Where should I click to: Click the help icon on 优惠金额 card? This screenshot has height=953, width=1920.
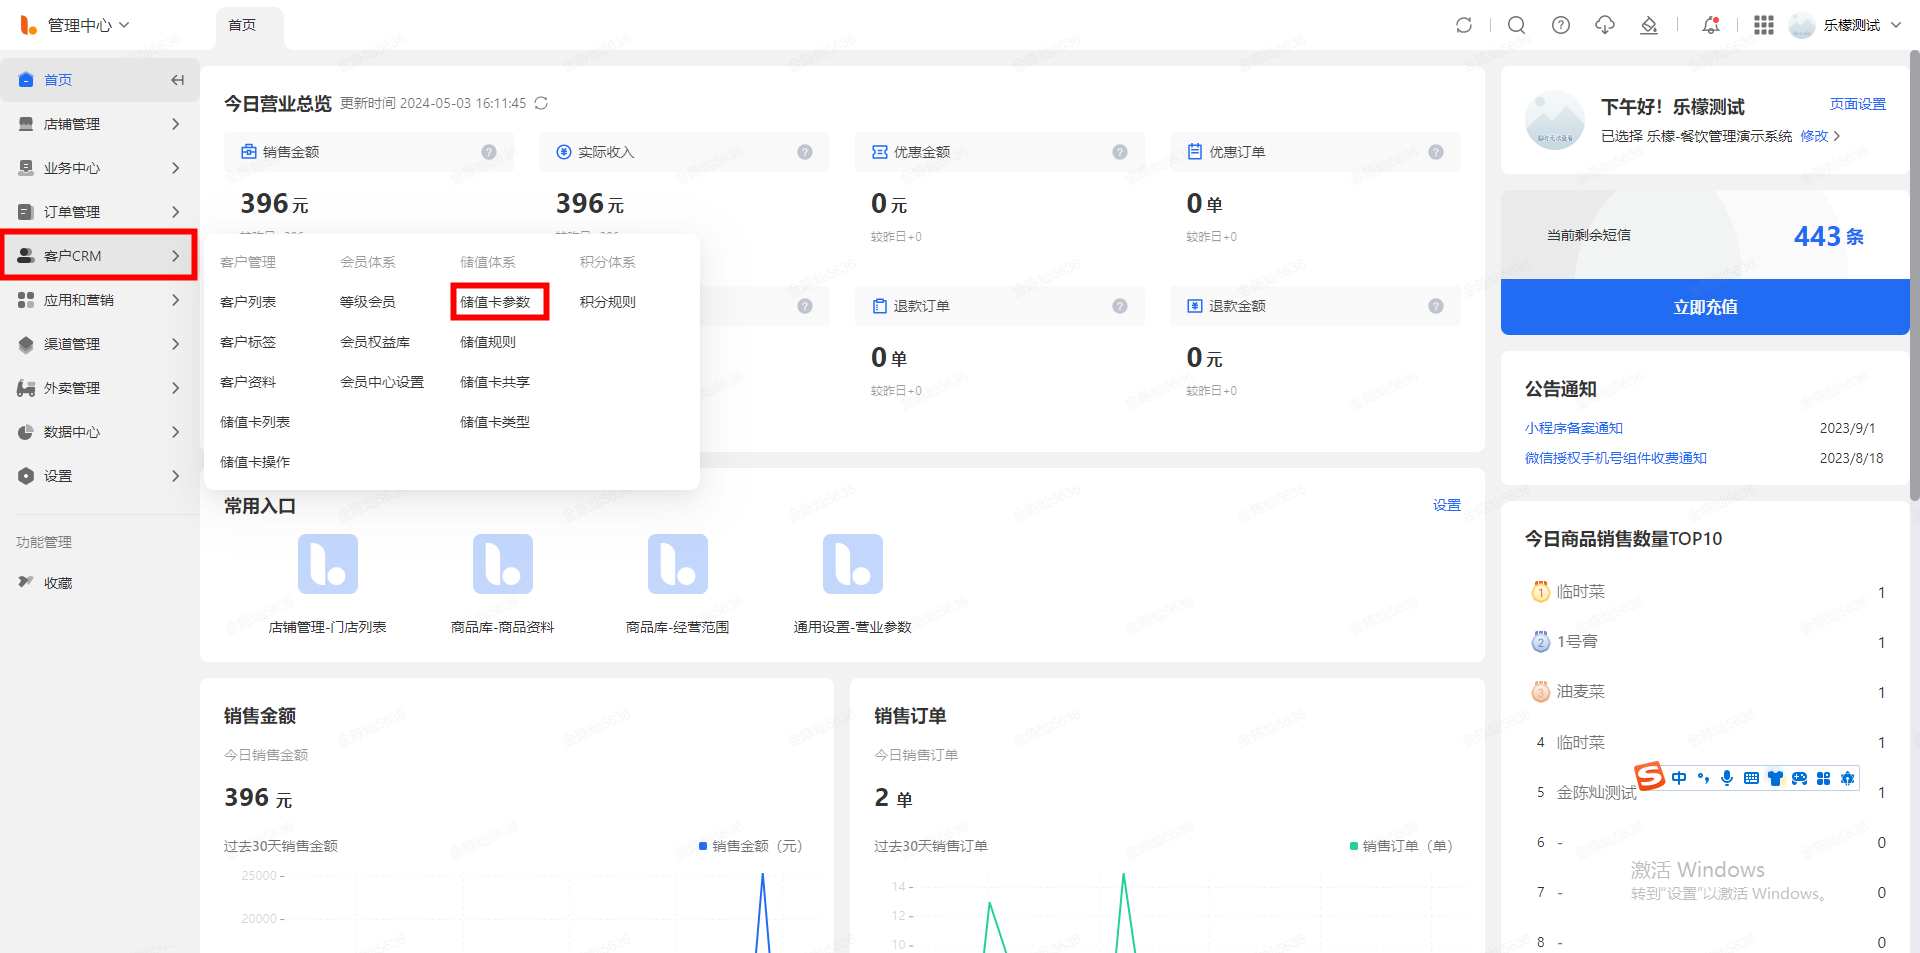1120,152
